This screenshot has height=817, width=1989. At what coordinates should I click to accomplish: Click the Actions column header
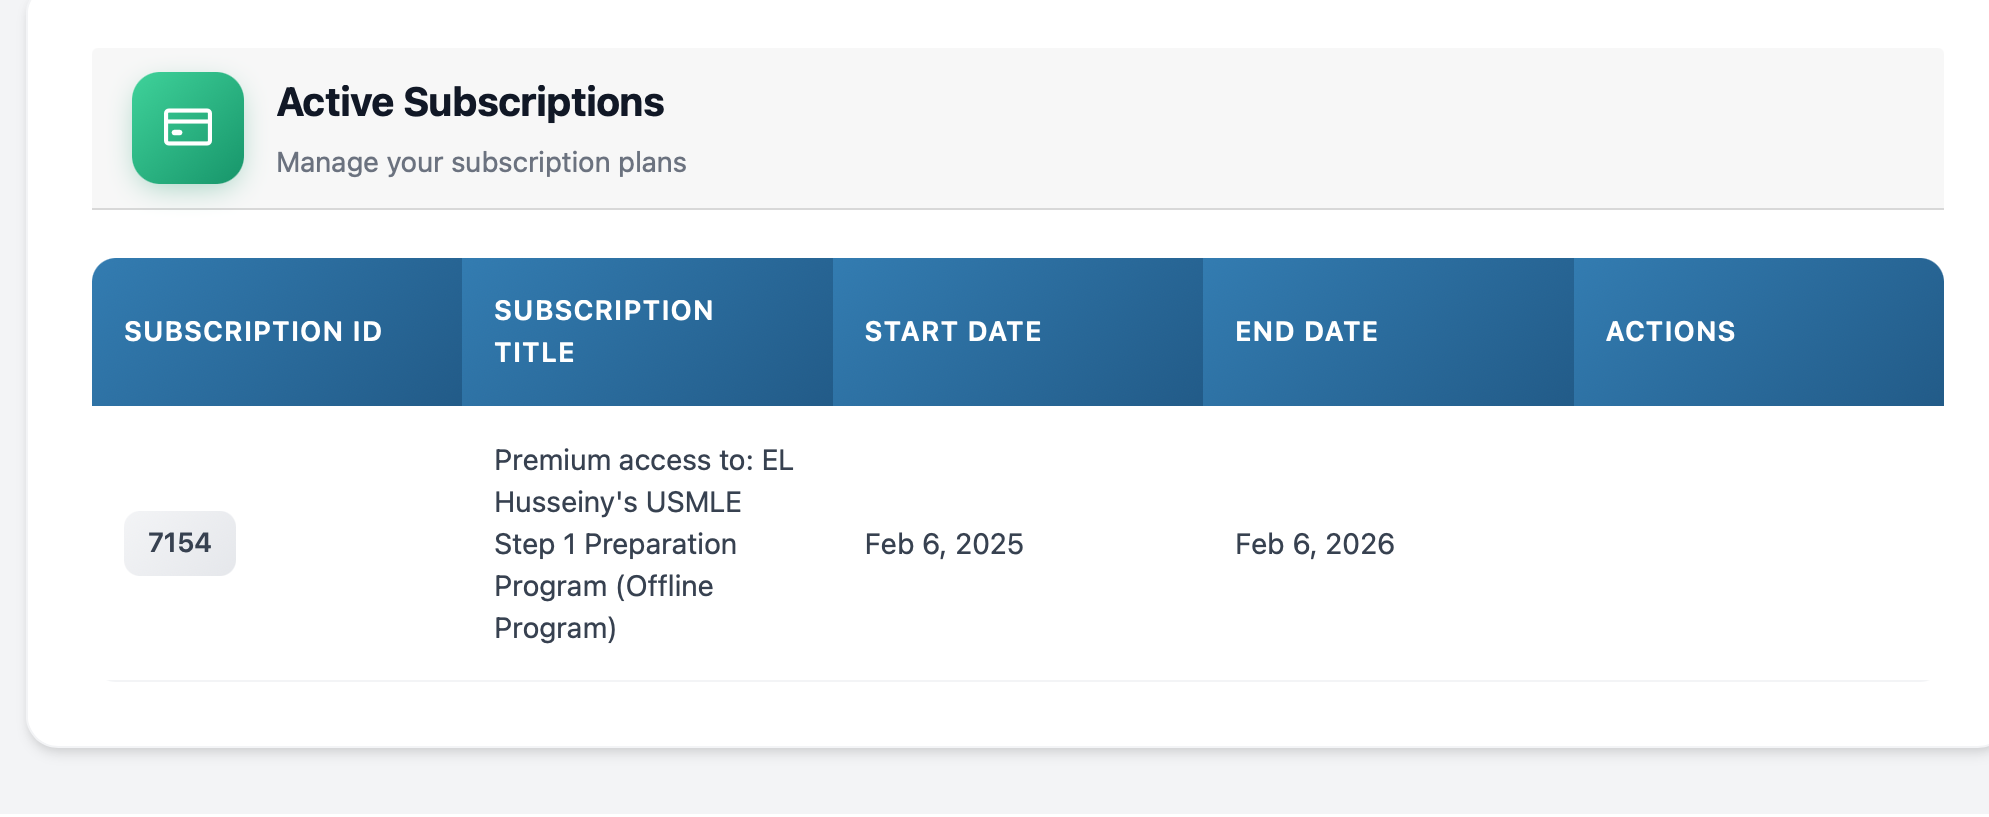(x=1670, y=332)
